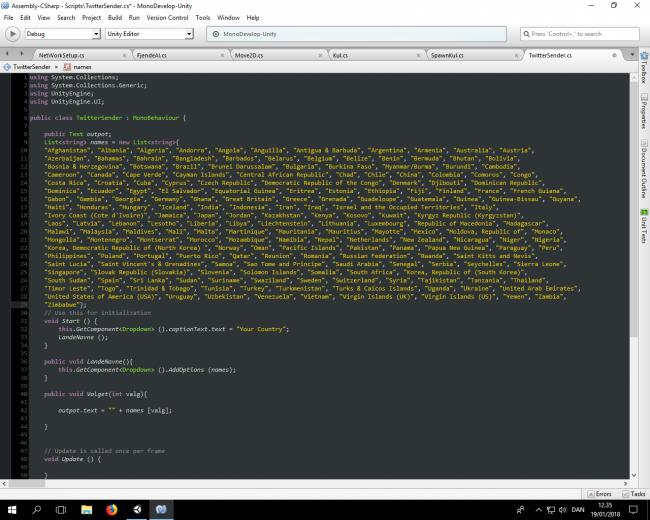Open the clock showing 12.35
Image resolution: width=650 pixels, height=520 pixels.
[x=605, y=510]
